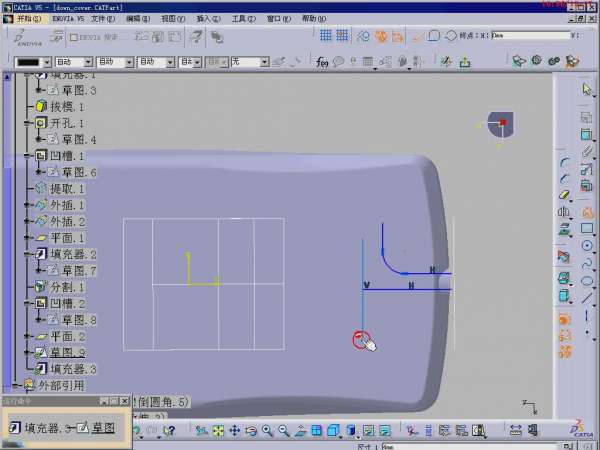Viewport: 600px width, 450px height.
Task: Select the arrow Select tool in right toolbar
Action: [x=587, y=90]
